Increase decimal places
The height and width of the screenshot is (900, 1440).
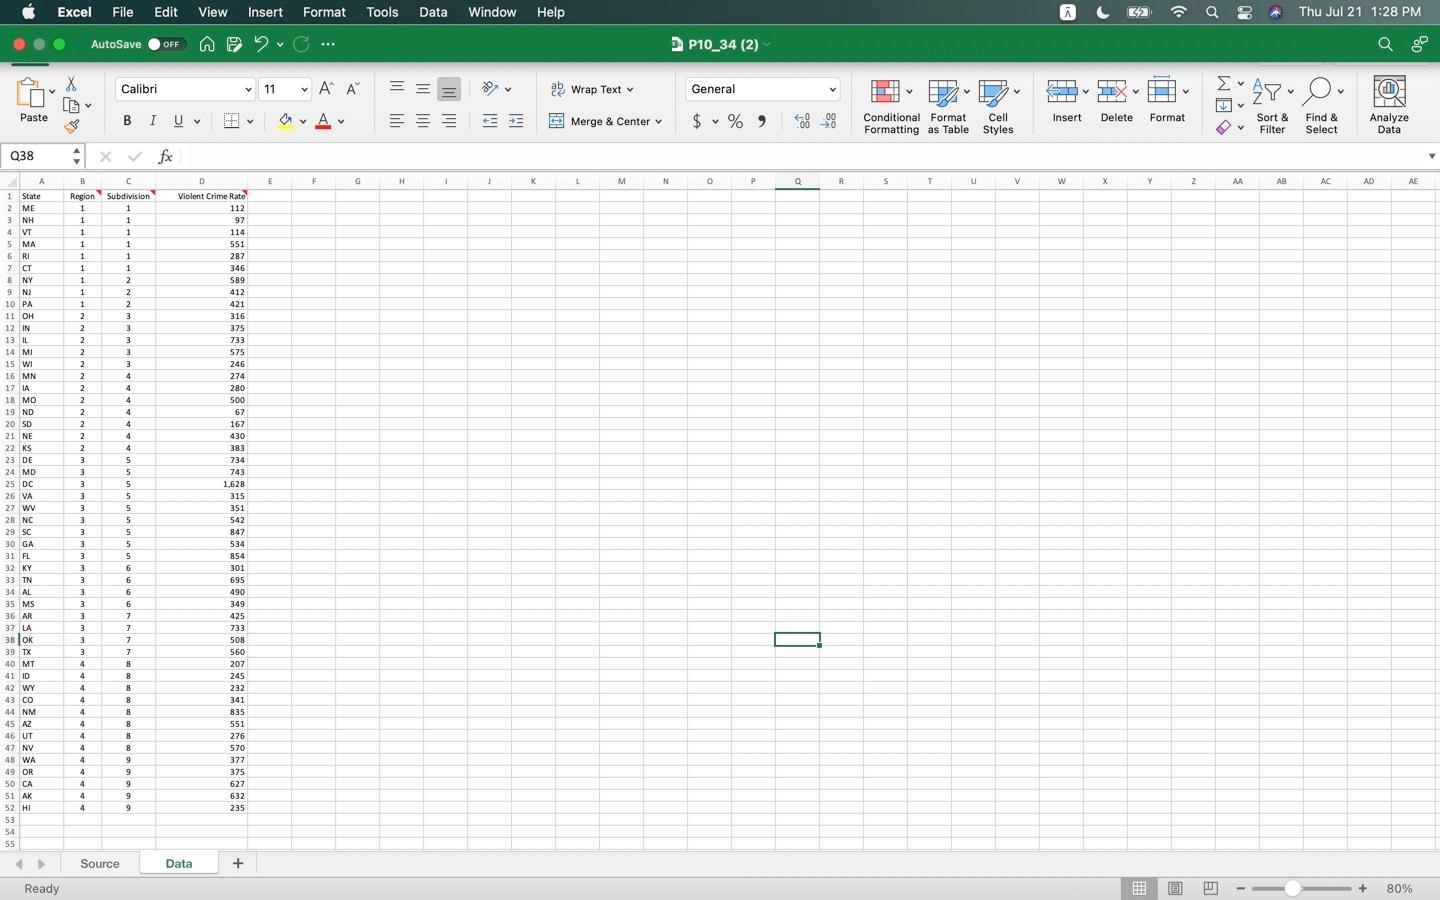802,121
